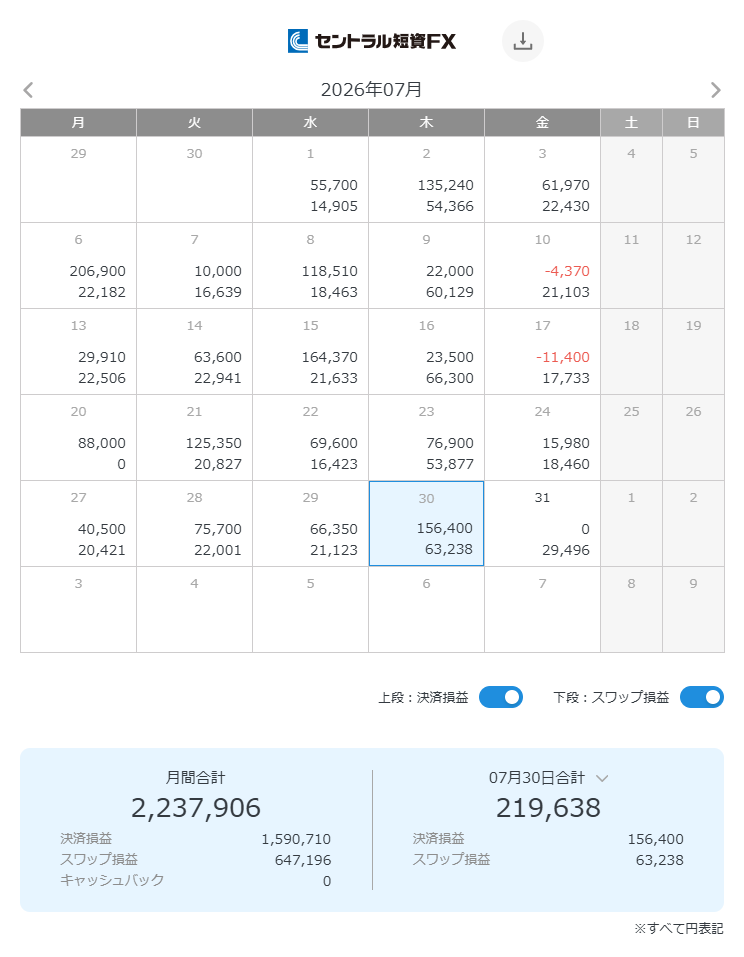The width and height of the screenshot is (744, 957).
Task: Click the 金 weekday column header
Action: coord(543,123)
